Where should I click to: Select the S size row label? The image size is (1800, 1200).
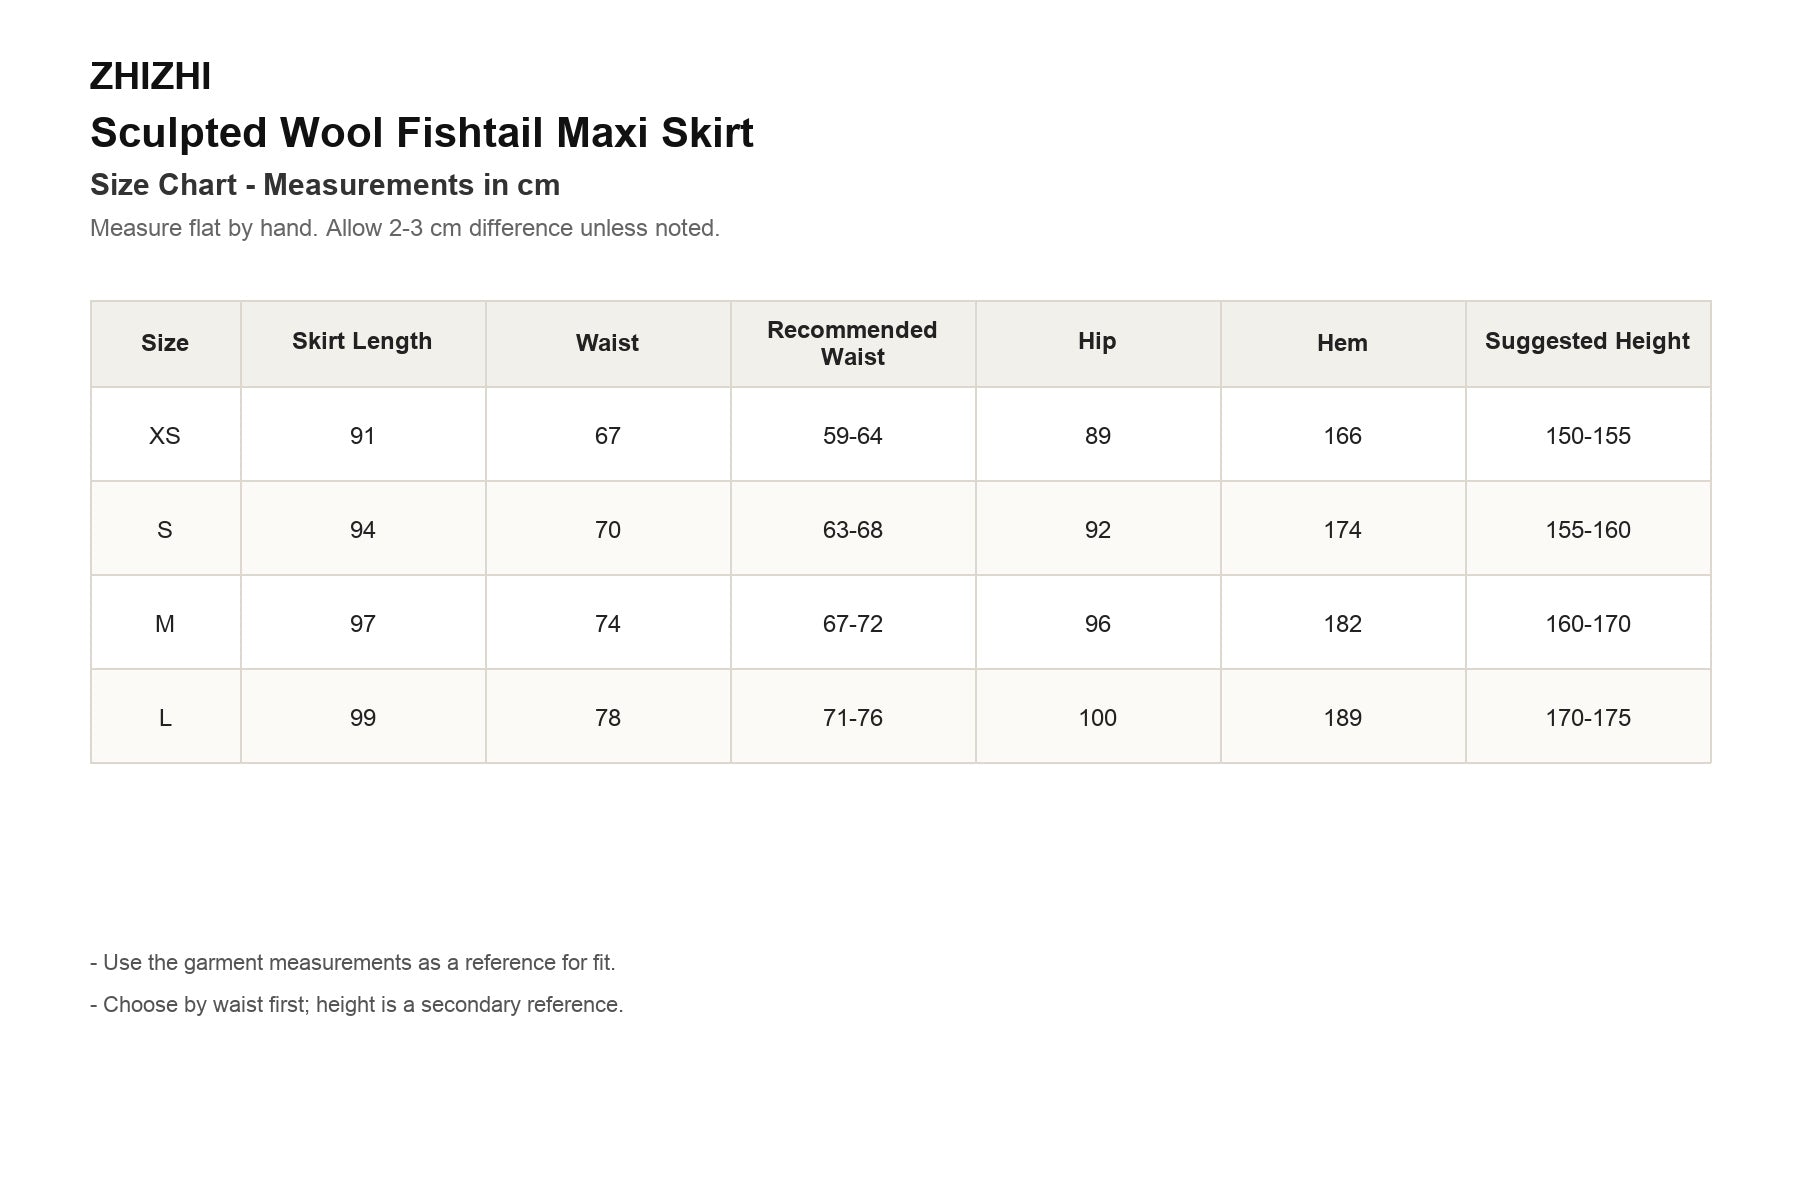pyautogui.click(x=165, y=530)
